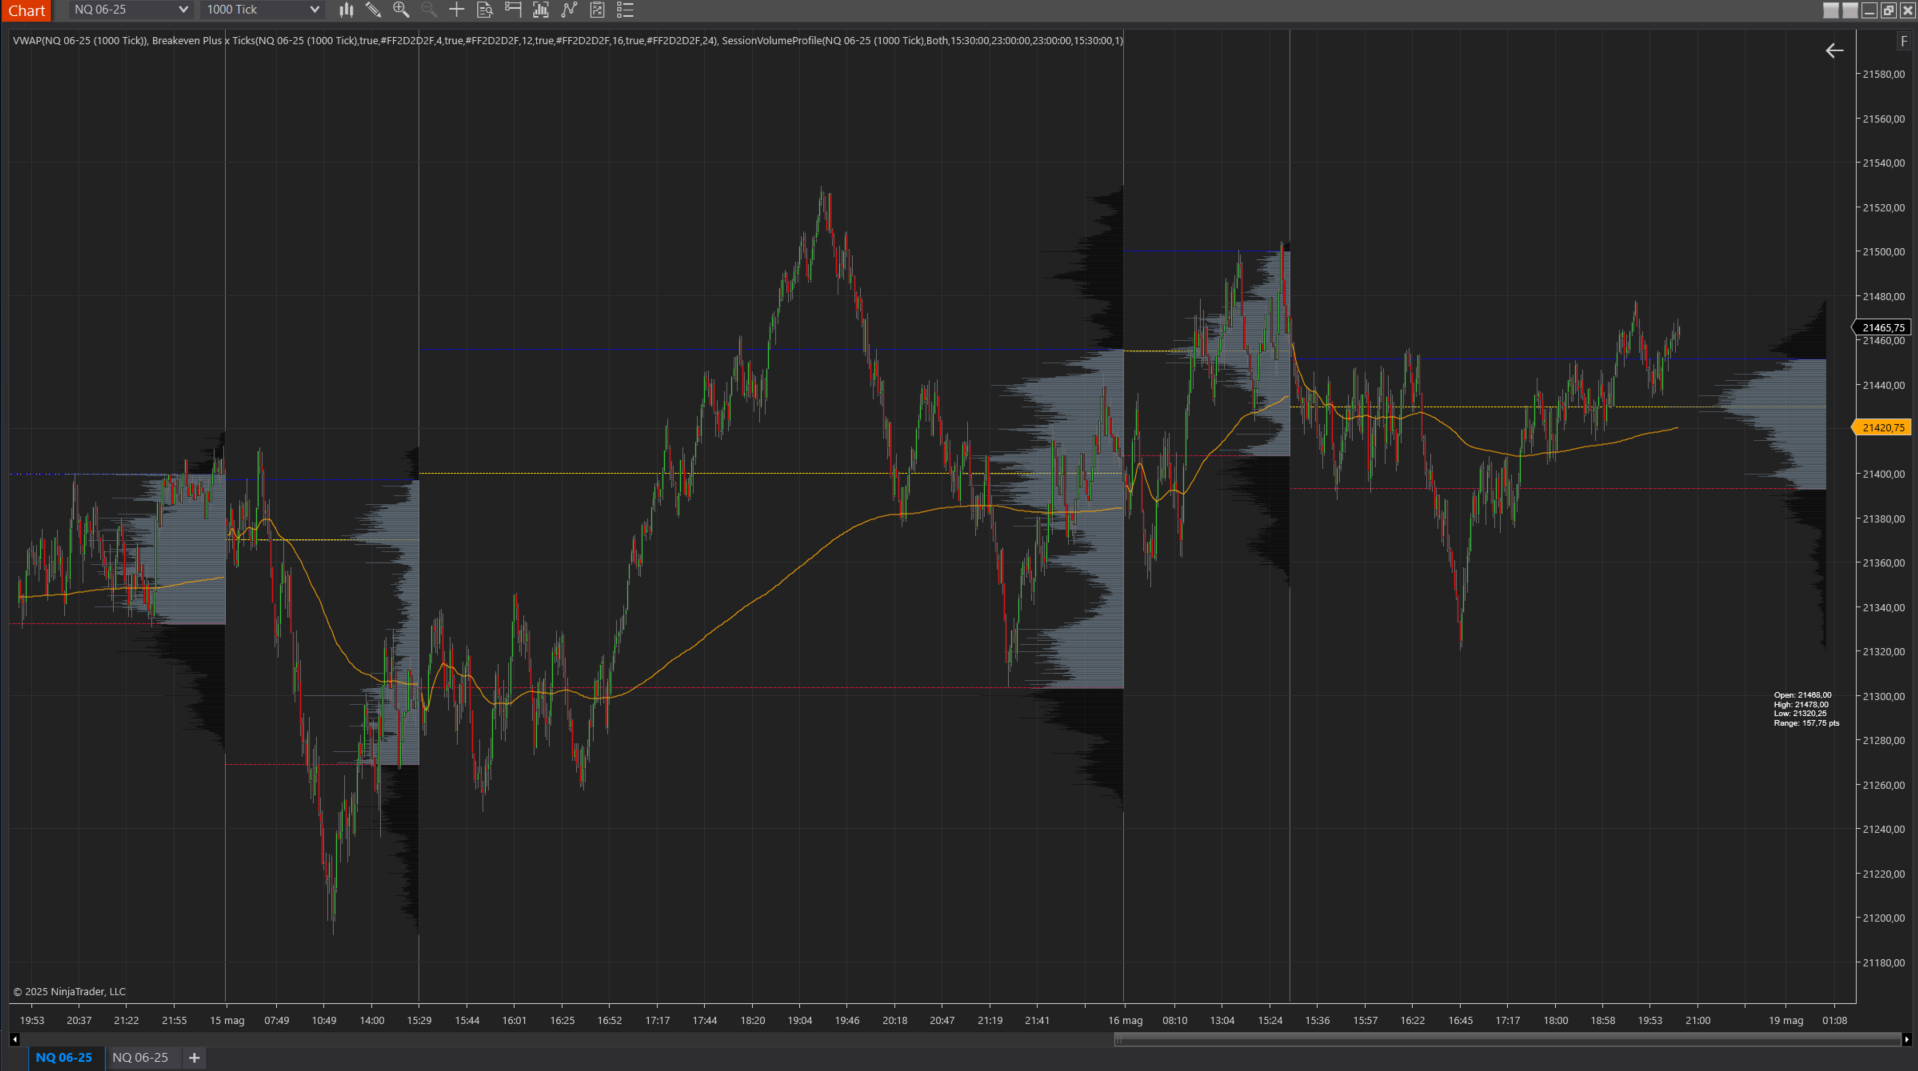Open Chart Trader via its toolbar icon

click(x=540, y=10)
